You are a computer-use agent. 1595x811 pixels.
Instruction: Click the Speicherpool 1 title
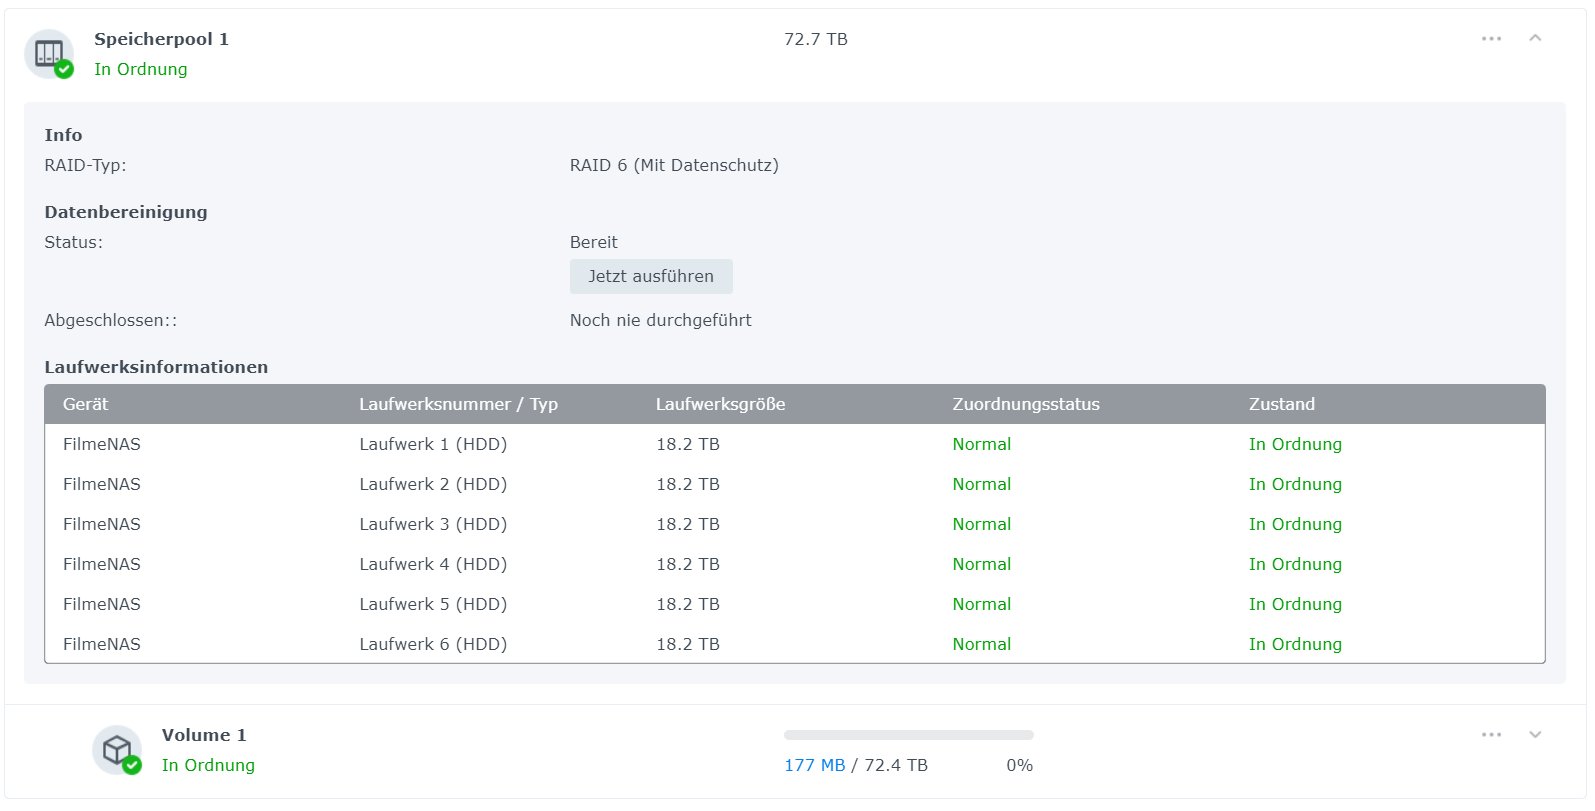[x=161, y=39]
